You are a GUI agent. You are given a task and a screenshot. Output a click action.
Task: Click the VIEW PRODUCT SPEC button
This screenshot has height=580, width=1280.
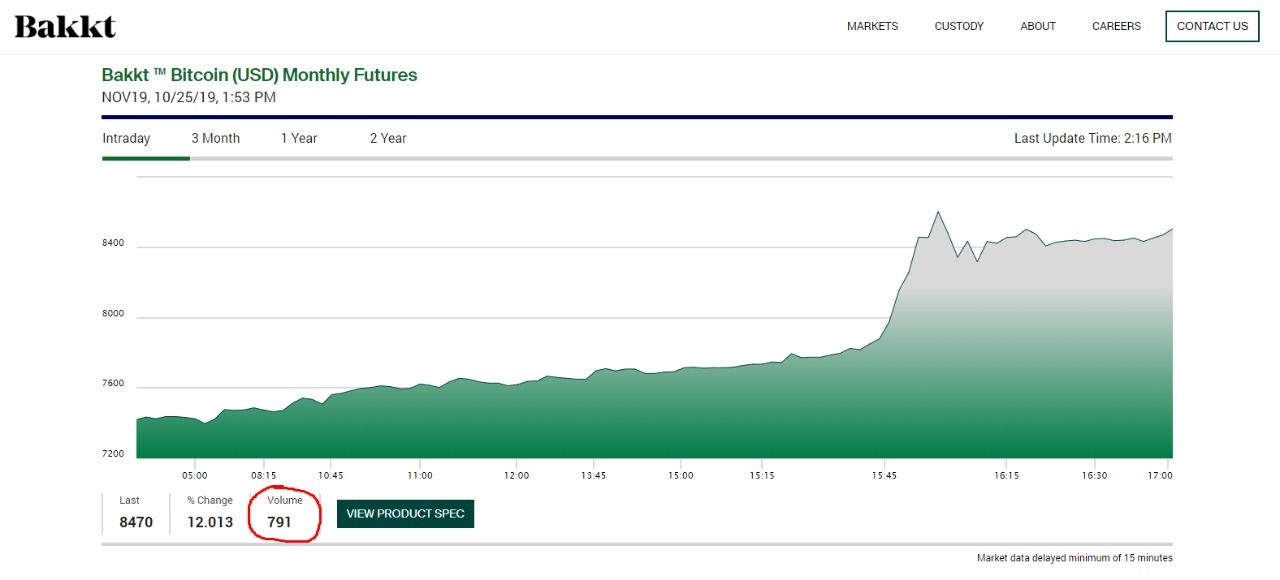tap(405, 514)
